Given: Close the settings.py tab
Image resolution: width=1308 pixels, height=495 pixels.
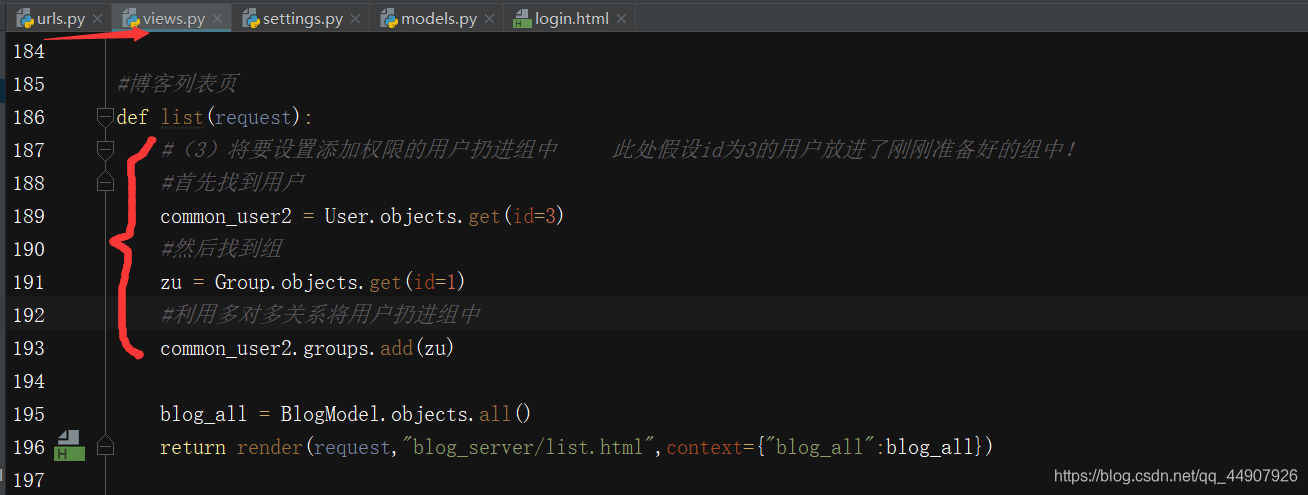Looking at the screenshot, I should pyautogui.click(x=355, y=19).
